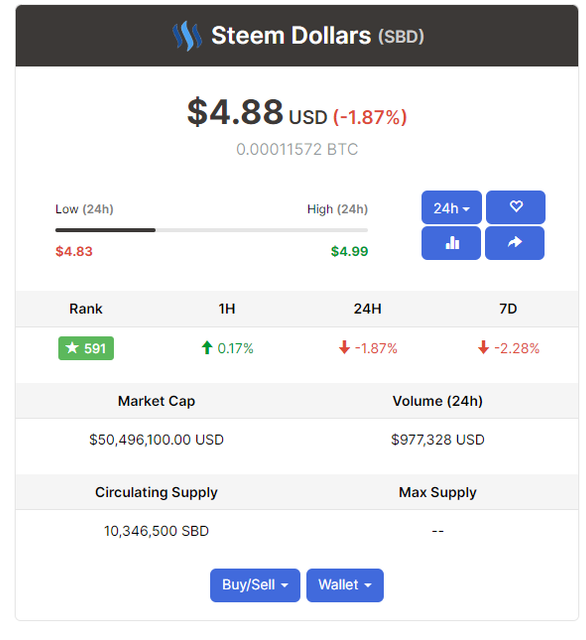Viewport: 586px width, 640px height.
Task: Click the red down arrow beside -1.87%
Action: pos(344,348)
